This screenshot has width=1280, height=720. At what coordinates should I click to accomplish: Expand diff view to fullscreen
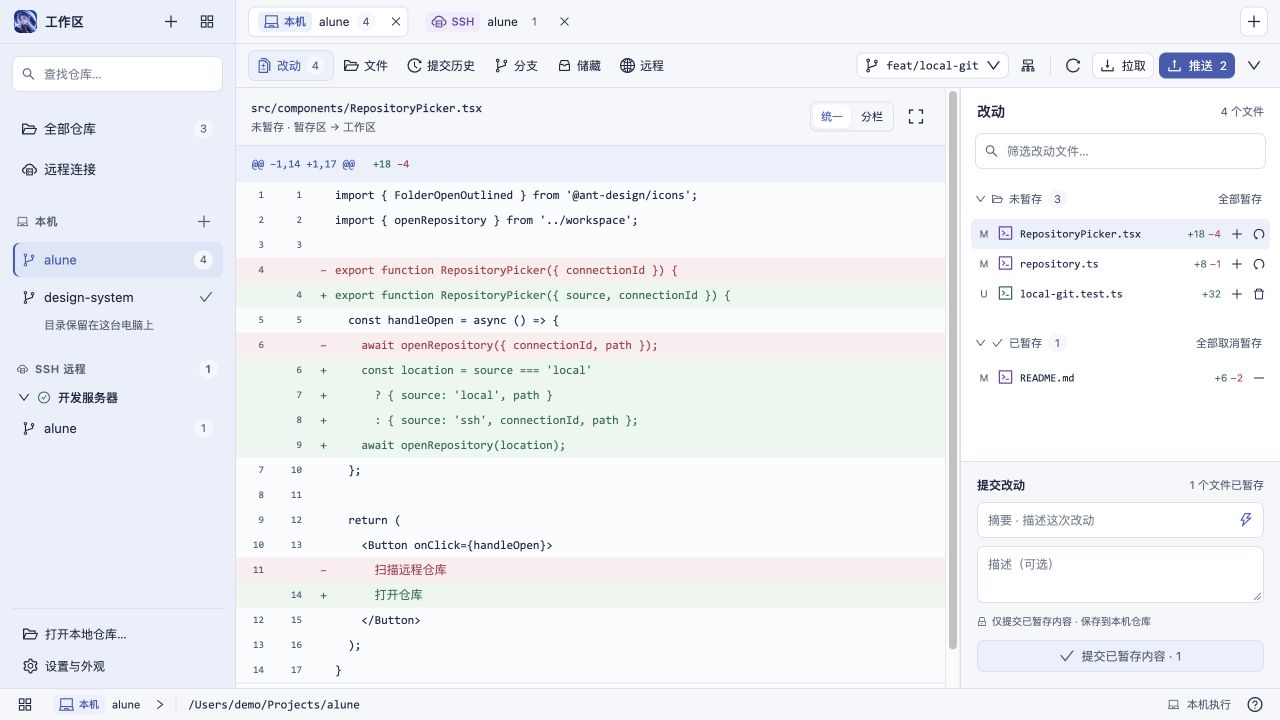pyautogui.click(x=916, y=117)
